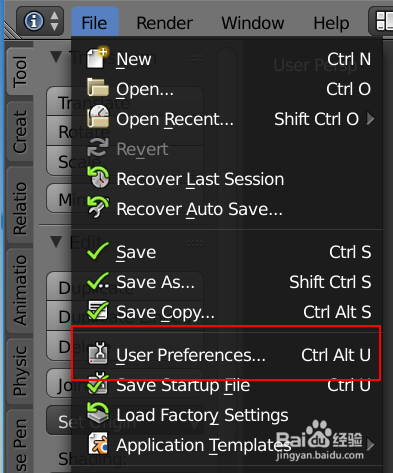
Task: Expand the Application Templates submenu arrow
Action: [370, 444]
